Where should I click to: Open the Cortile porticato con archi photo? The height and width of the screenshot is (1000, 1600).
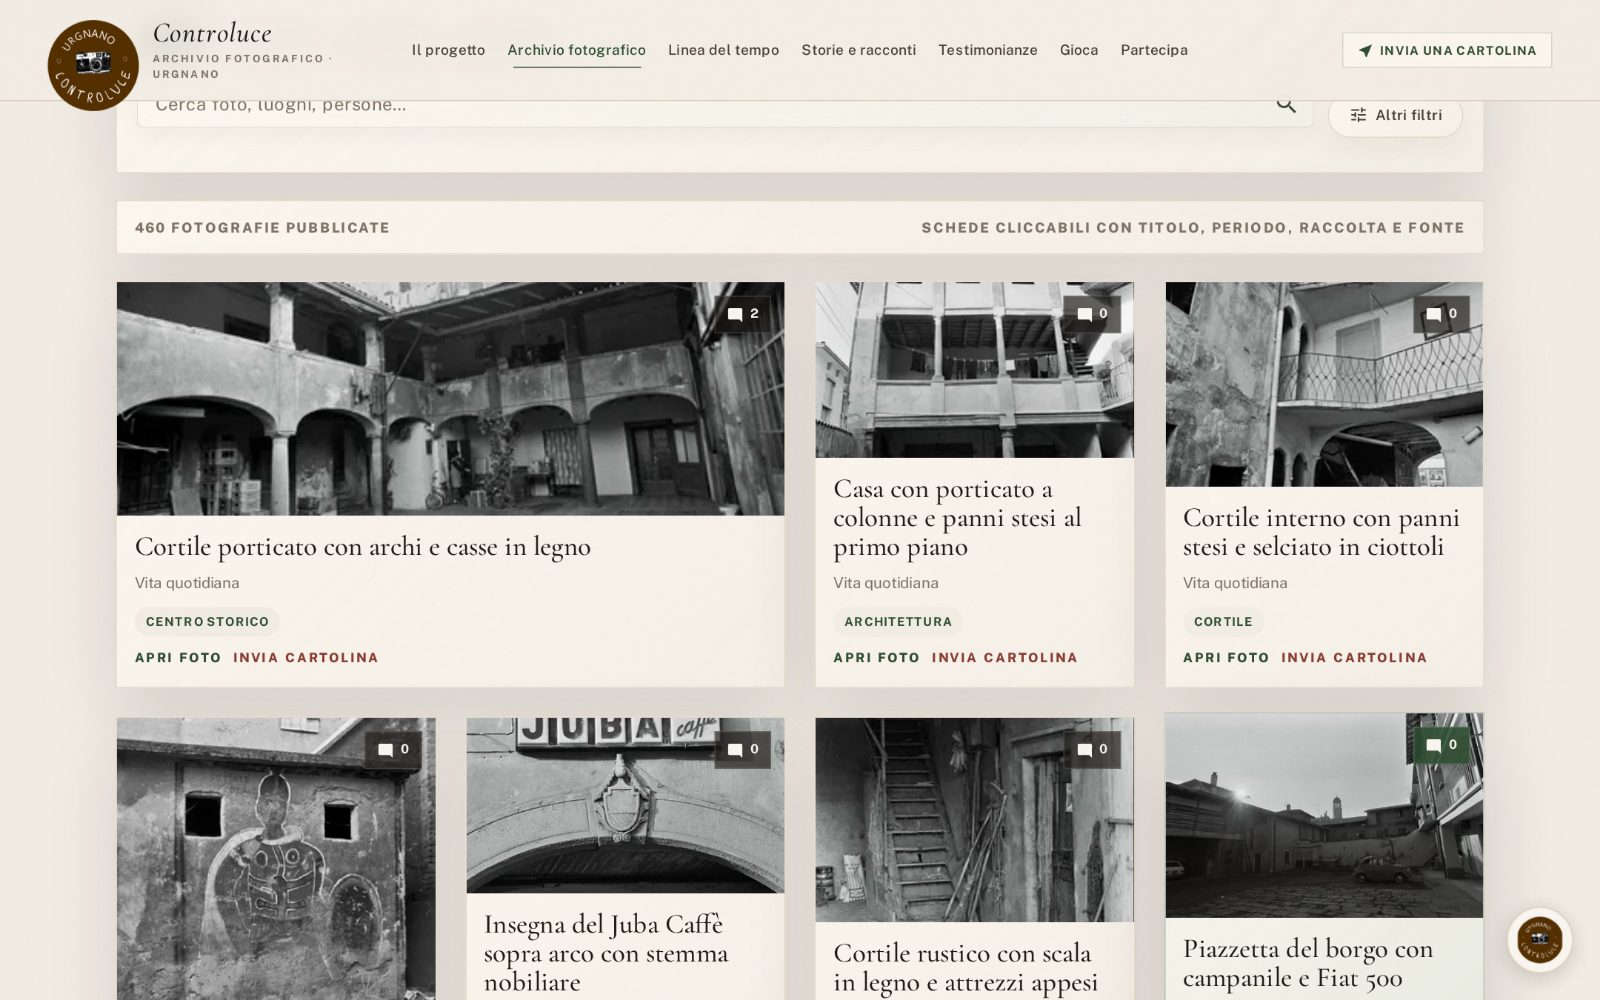point(450,399)
